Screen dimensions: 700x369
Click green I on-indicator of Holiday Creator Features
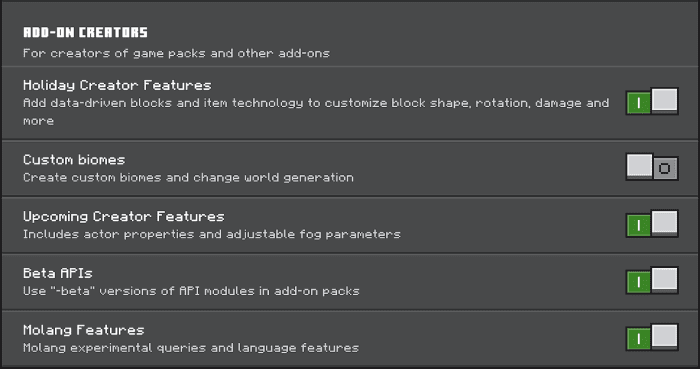(x=638, y=104)
